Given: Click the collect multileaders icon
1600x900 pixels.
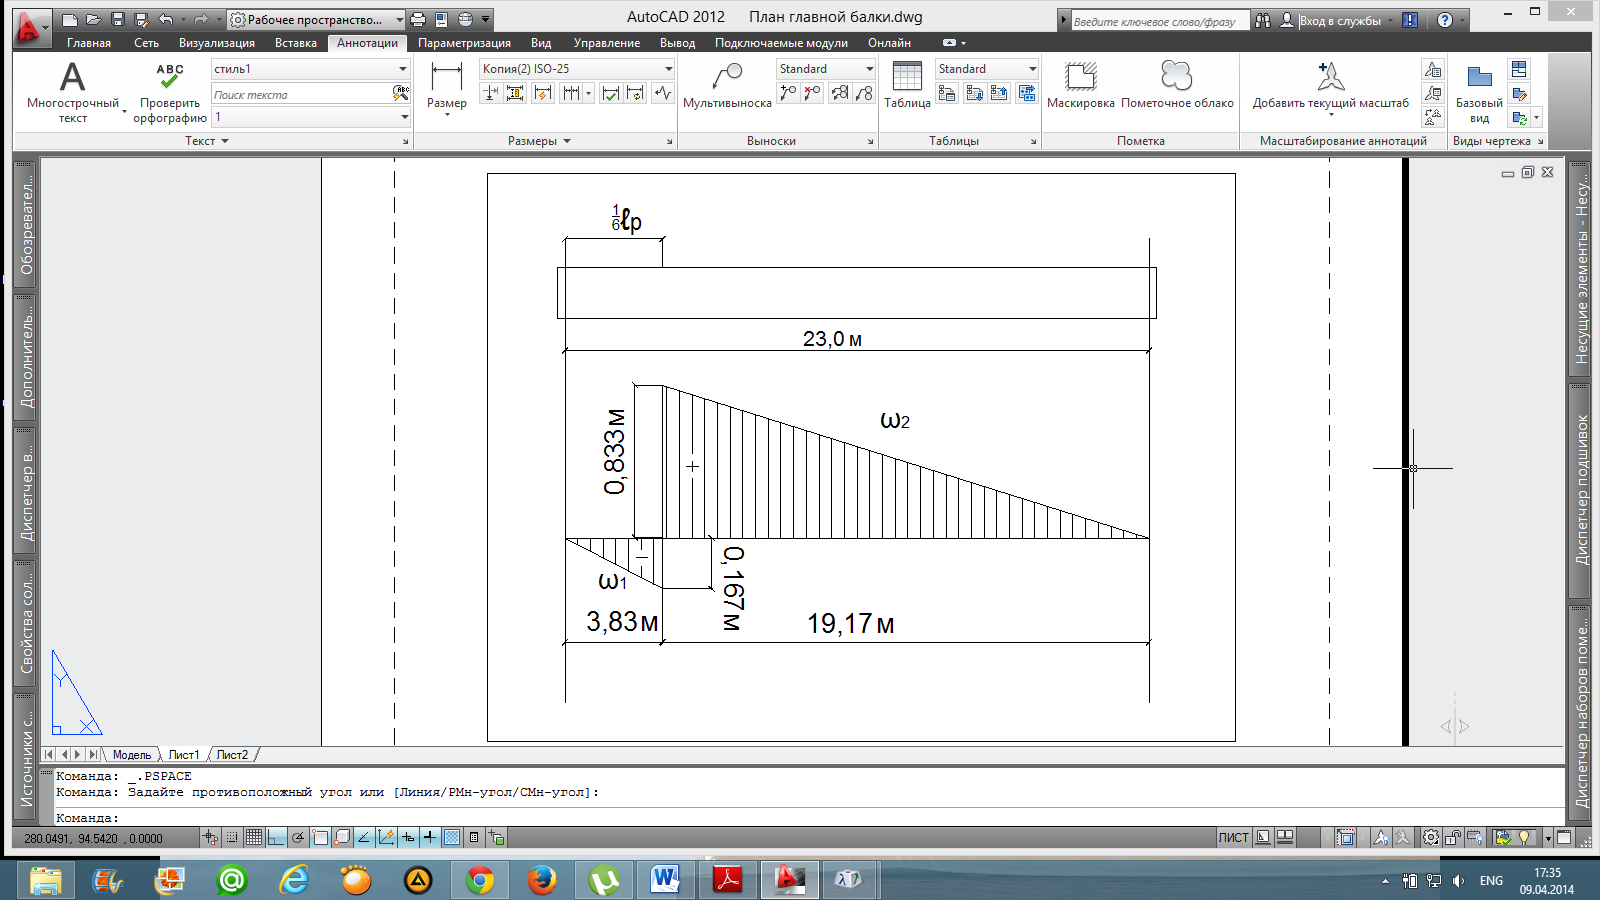Looking at the screenshot, I should (865, 93).
